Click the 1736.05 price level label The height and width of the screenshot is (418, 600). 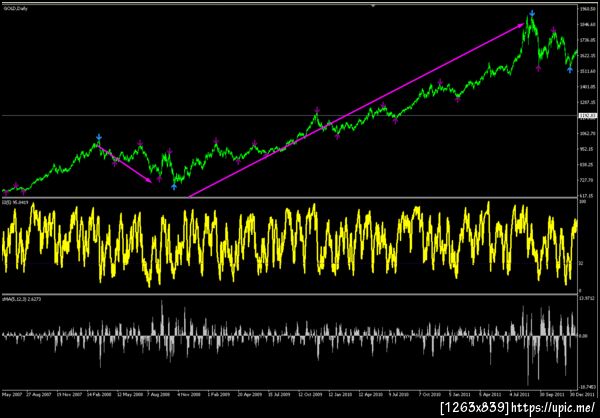point(588,40)
